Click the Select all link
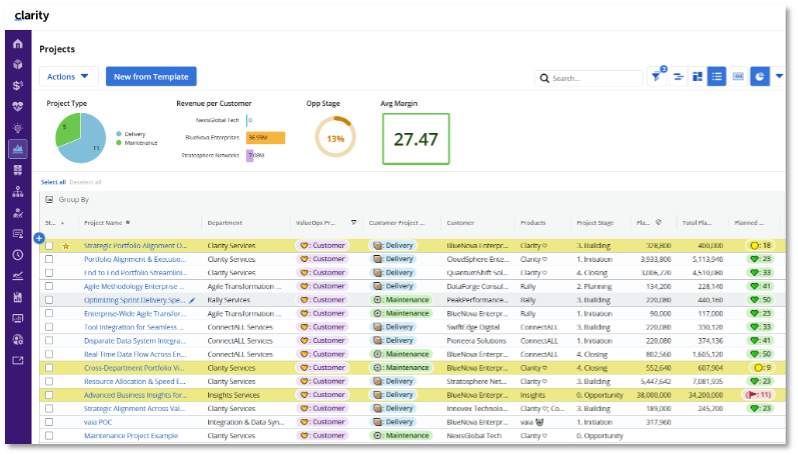 pyautogui.click(x=53, y=182)
